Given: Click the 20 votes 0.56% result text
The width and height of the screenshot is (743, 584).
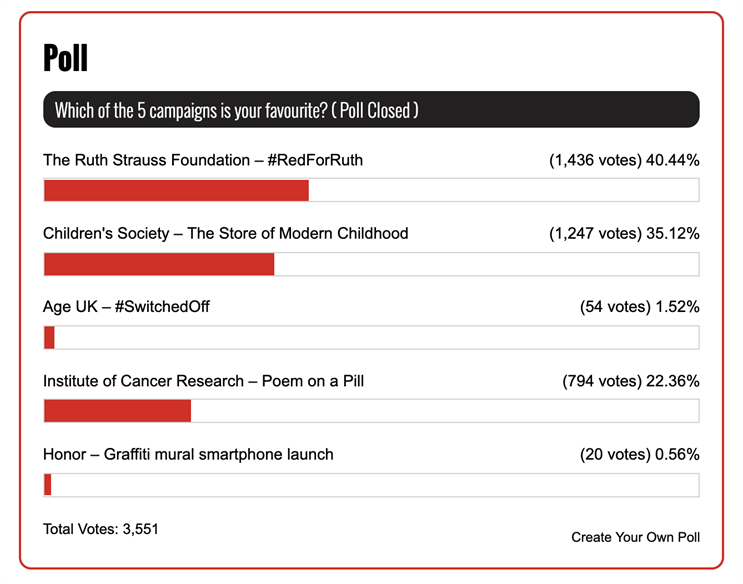Looking at the screenshot, I should coord(640,454).
